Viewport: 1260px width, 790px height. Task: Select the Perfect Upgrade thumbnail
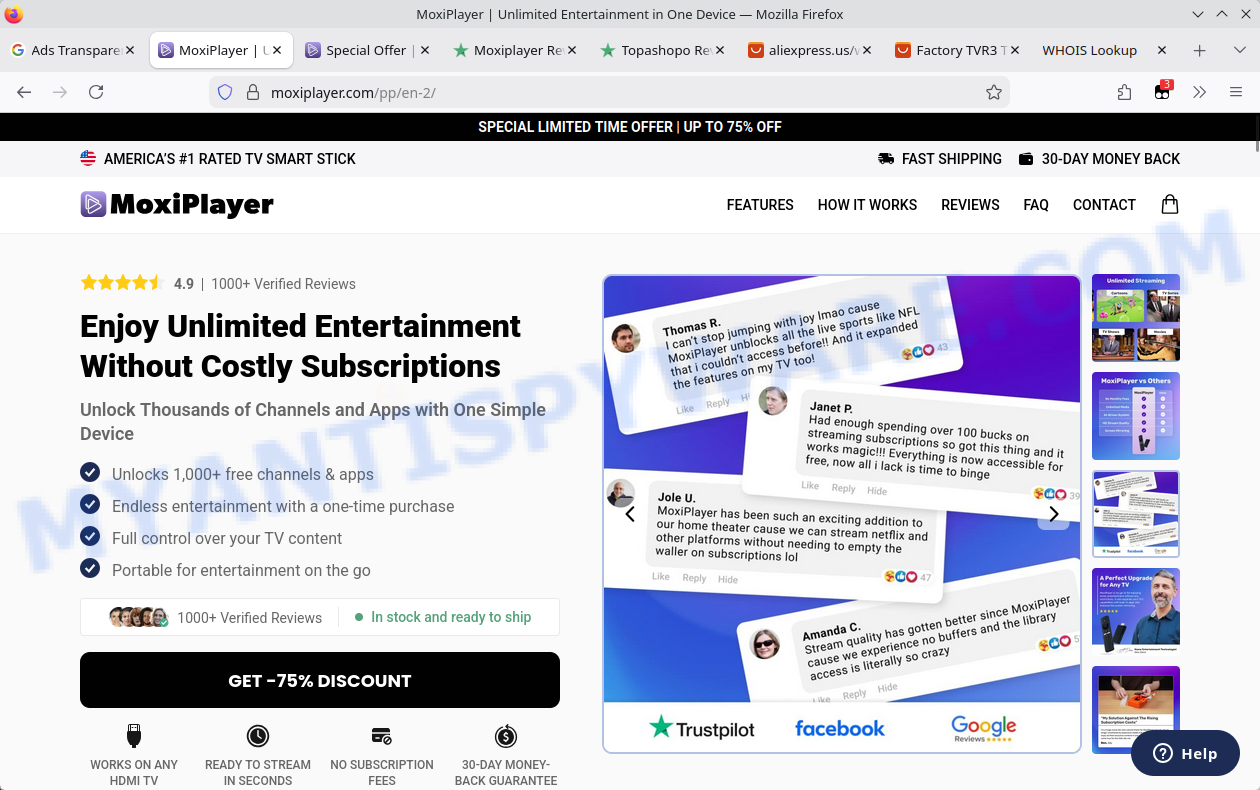(1136, 611)
